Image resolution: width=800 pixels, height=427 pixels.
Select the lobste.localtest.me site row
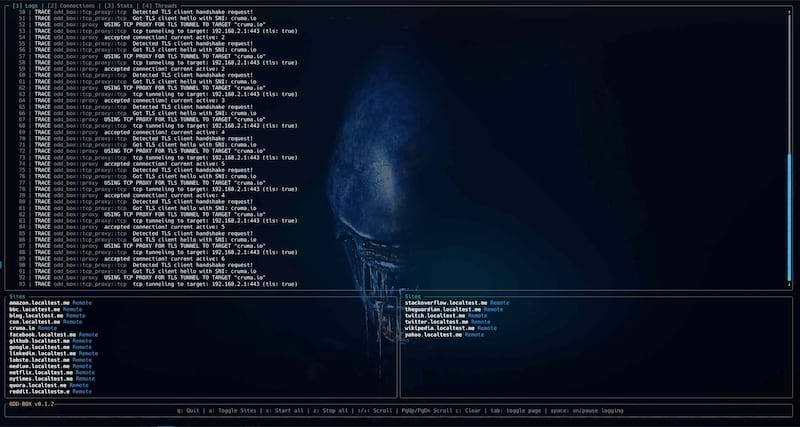point(50,360)
